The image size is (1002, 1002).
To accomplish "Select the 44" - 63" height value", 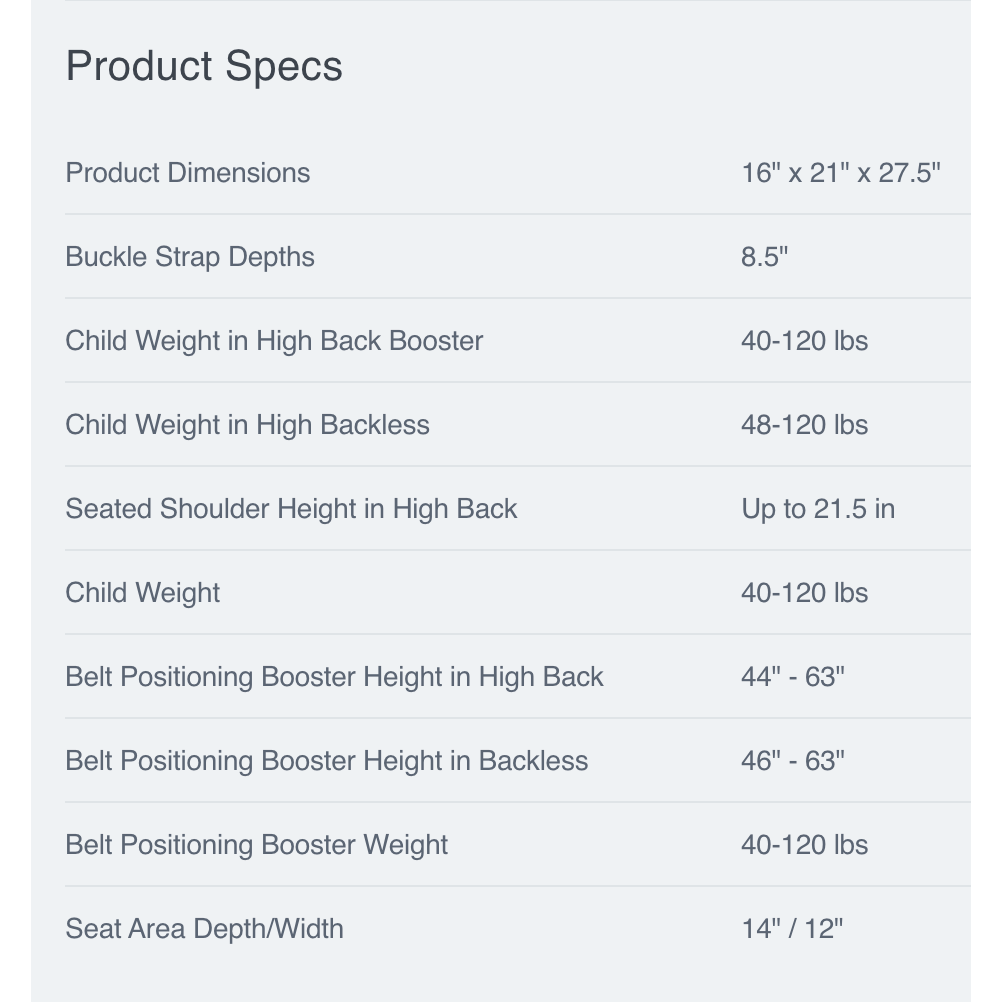I will click(x=792, y=676).
